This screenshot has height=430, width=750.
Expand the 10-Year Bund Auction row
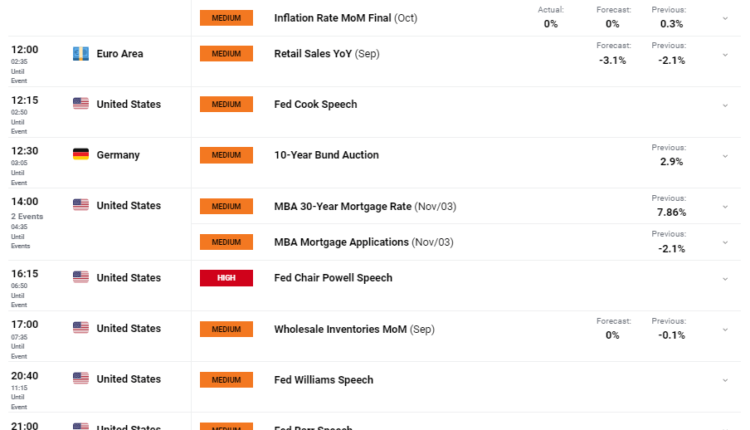[x=725, y=157]
